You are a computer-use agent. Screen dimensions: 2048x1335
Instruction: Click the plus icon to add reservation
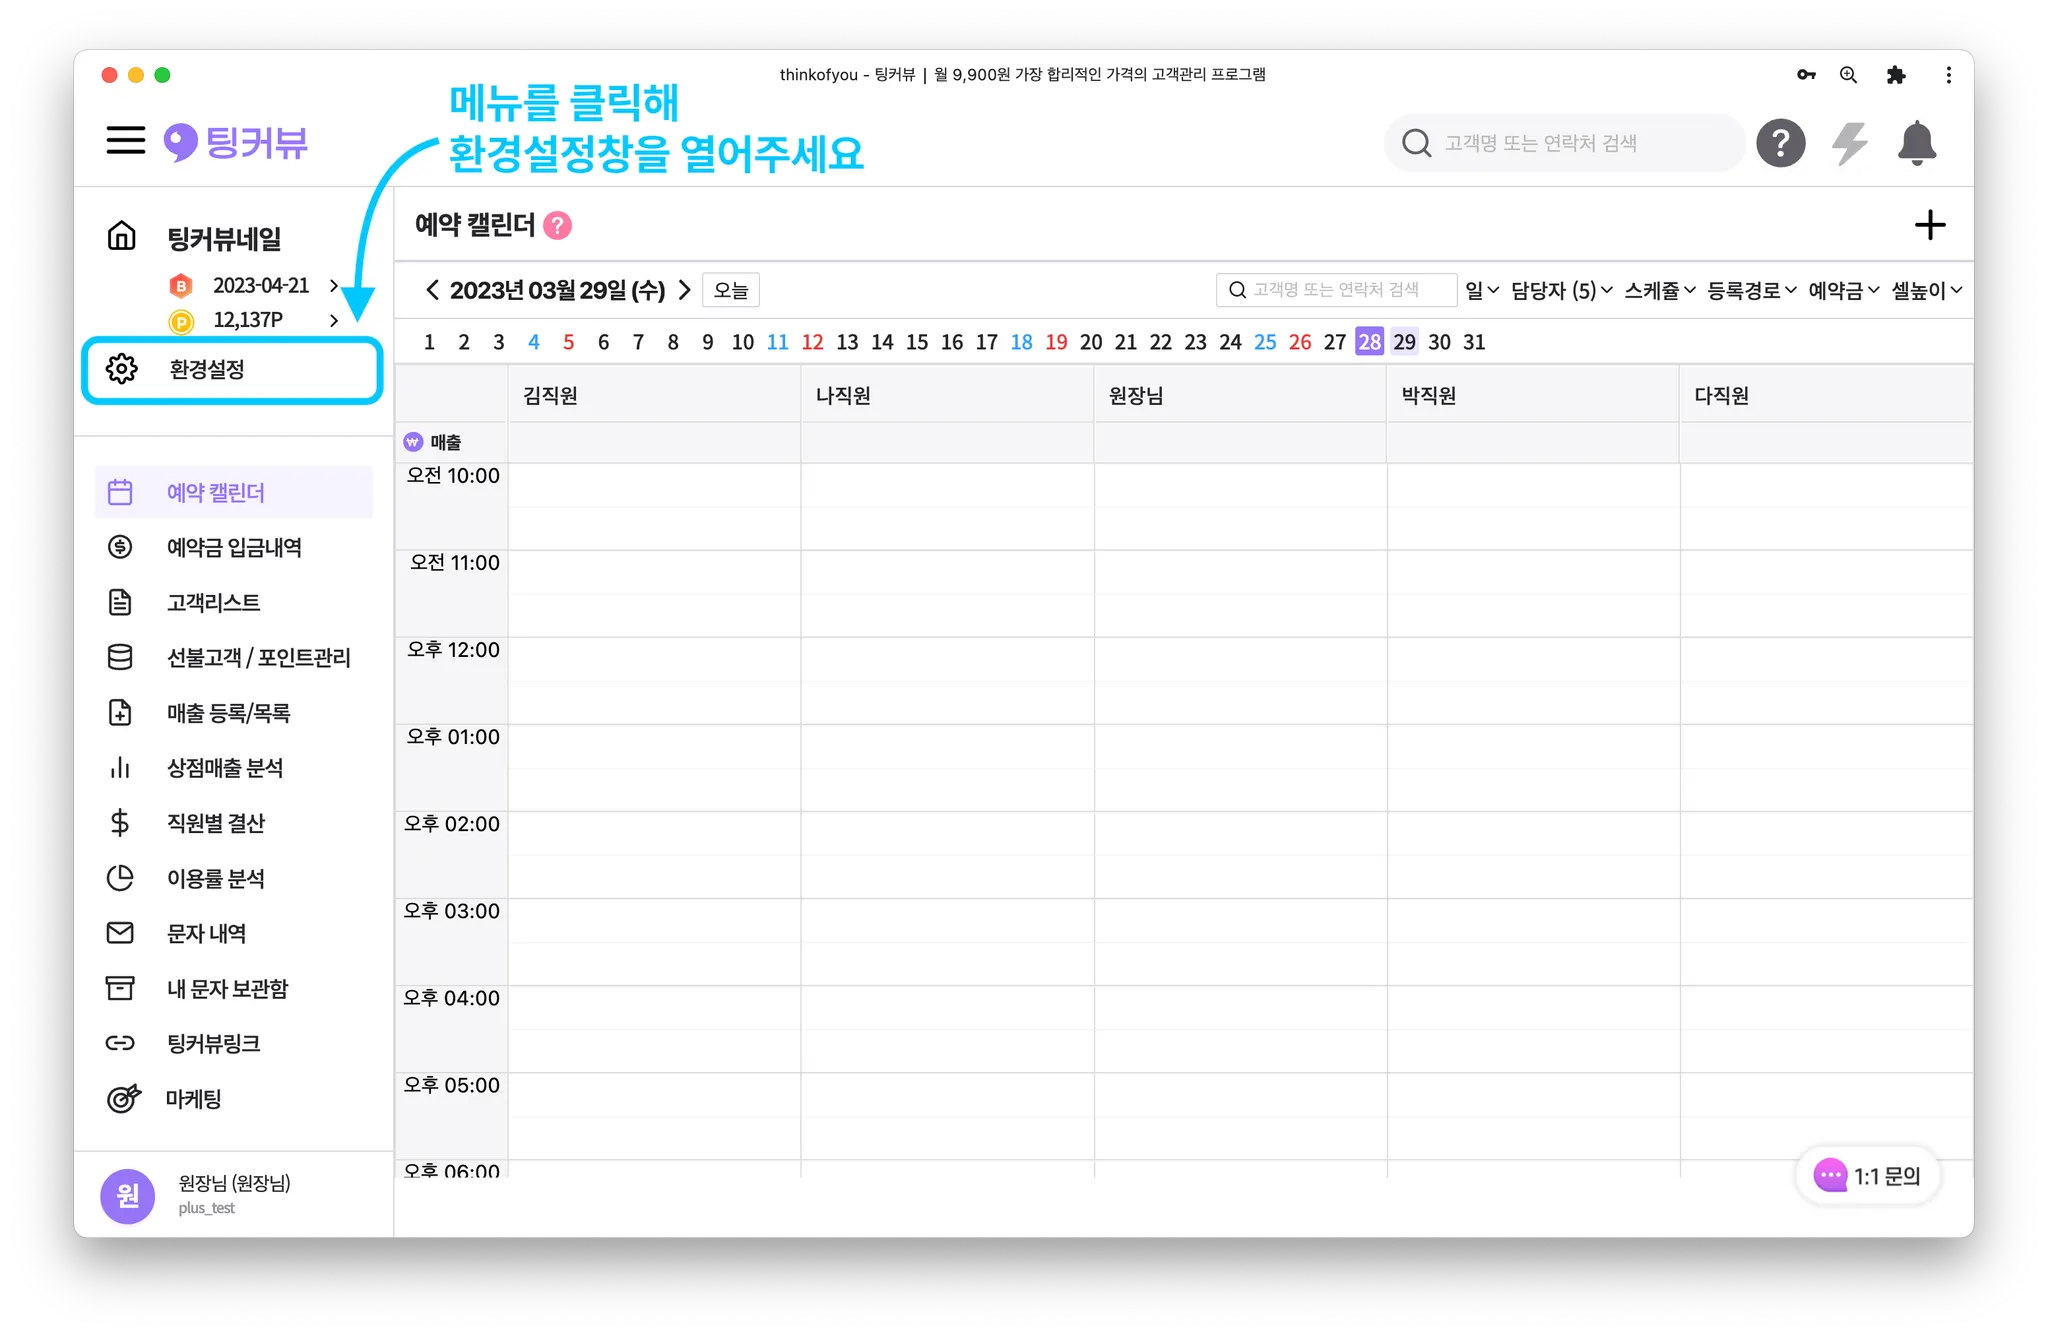(1929, 225)
